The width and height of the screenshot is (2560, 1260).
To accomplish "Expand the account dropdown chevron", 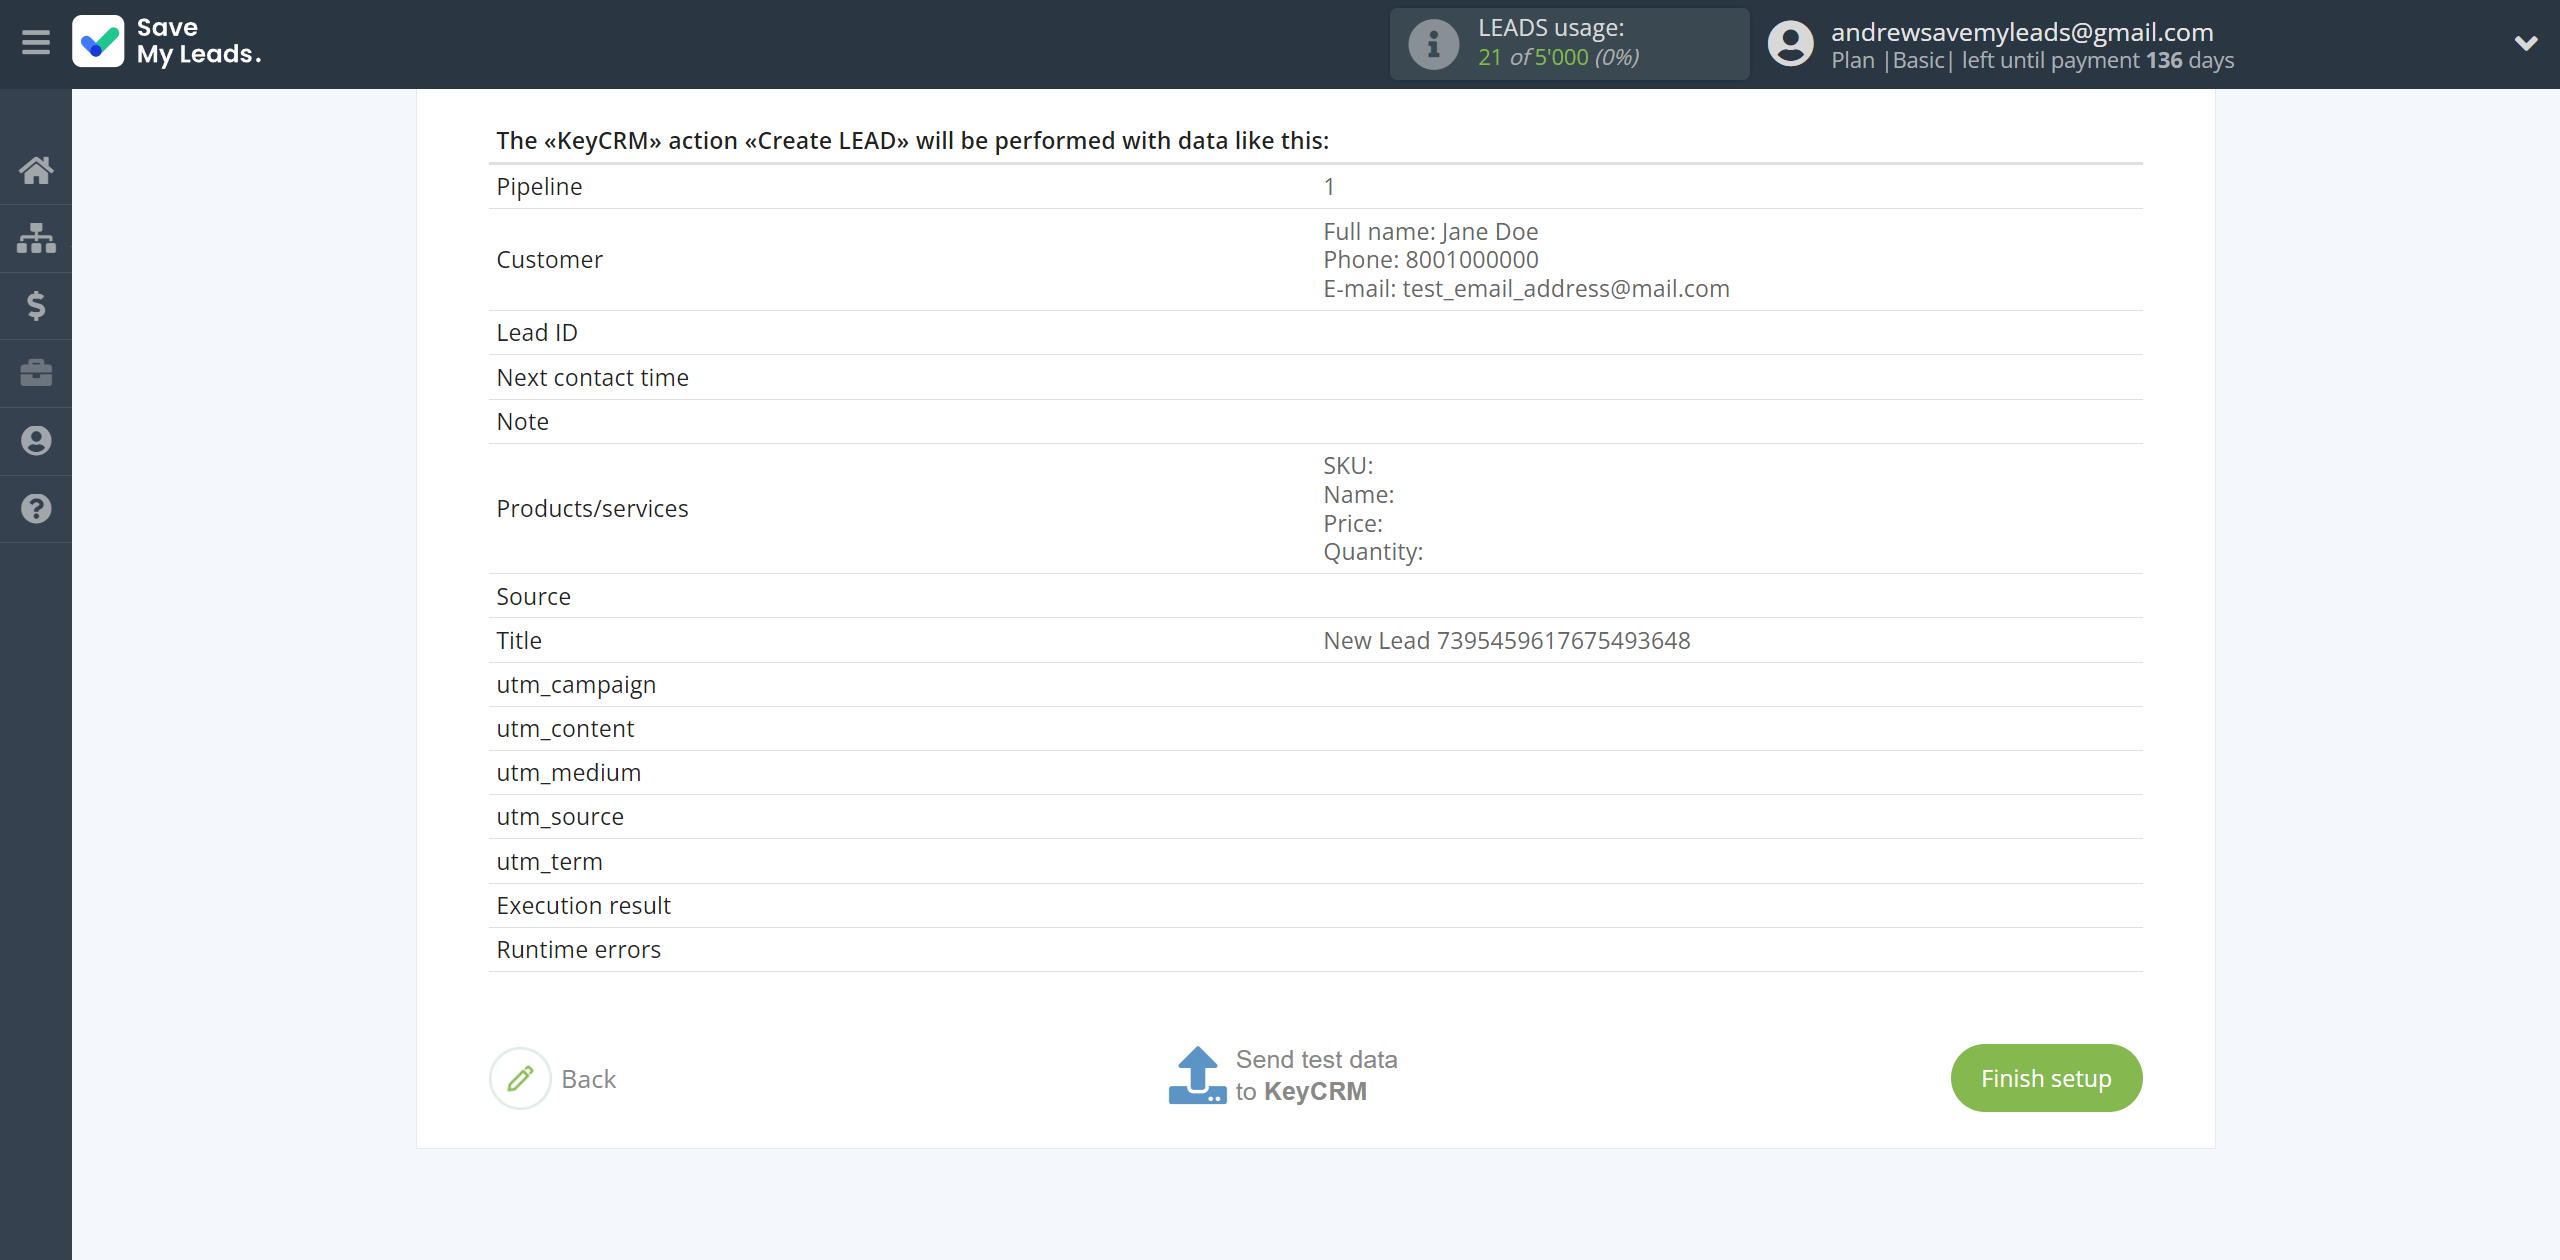I will coord(2526,43).
